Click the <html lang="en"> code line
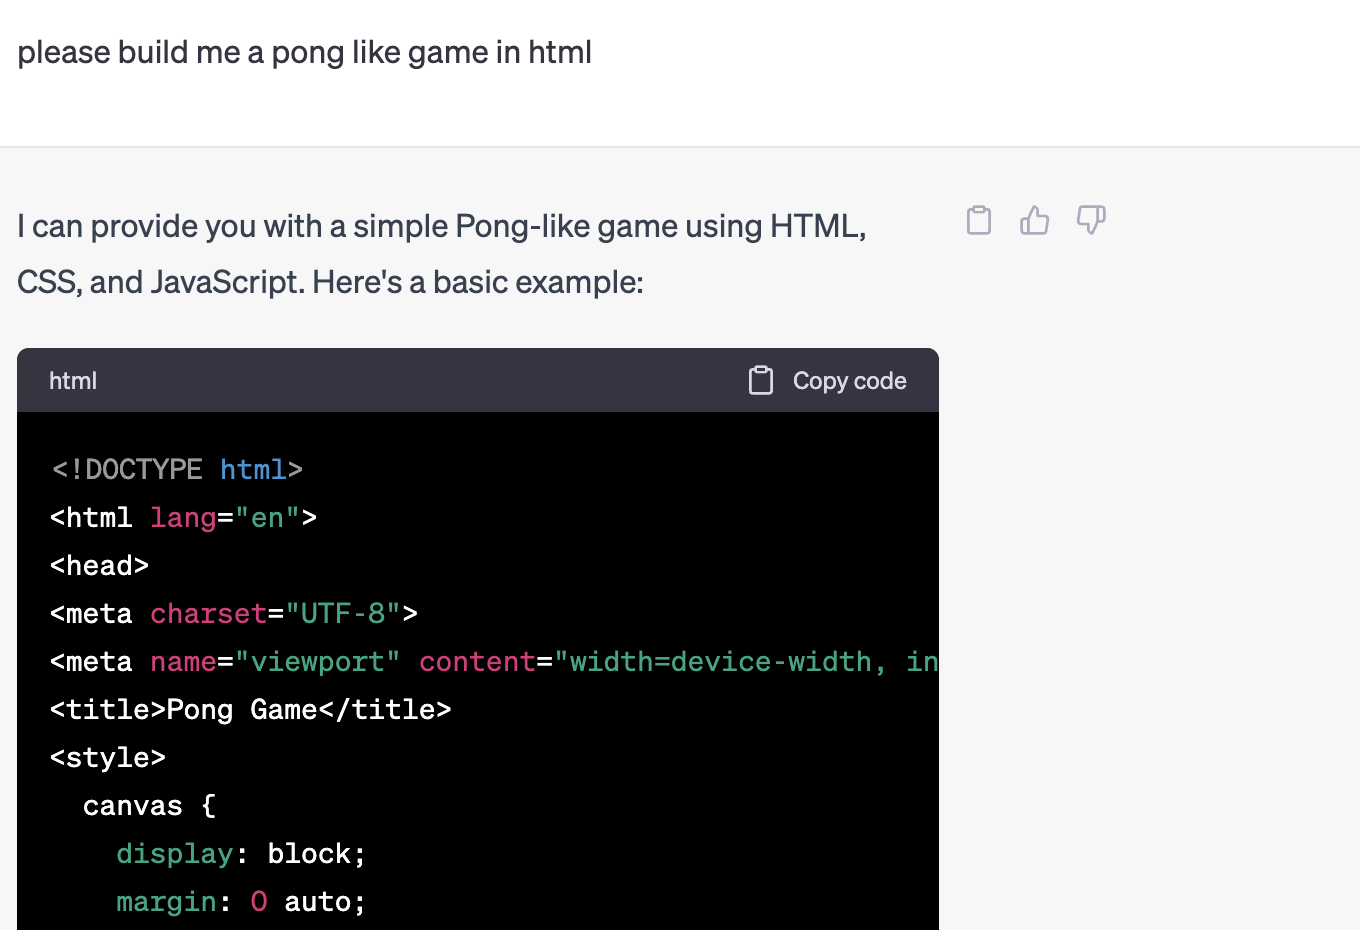The height and width of the screenshot is (930, 1360). click(x=183, y=517)
